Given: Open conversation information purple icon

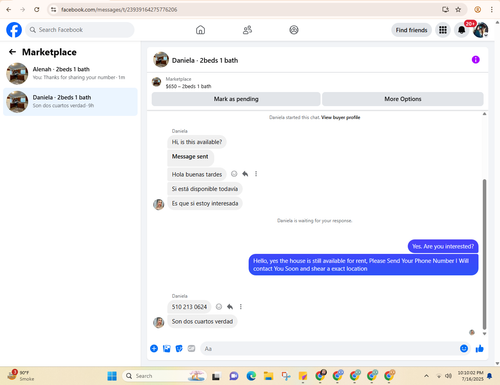Looking at the screenshot, I should [x=475, y=60].
